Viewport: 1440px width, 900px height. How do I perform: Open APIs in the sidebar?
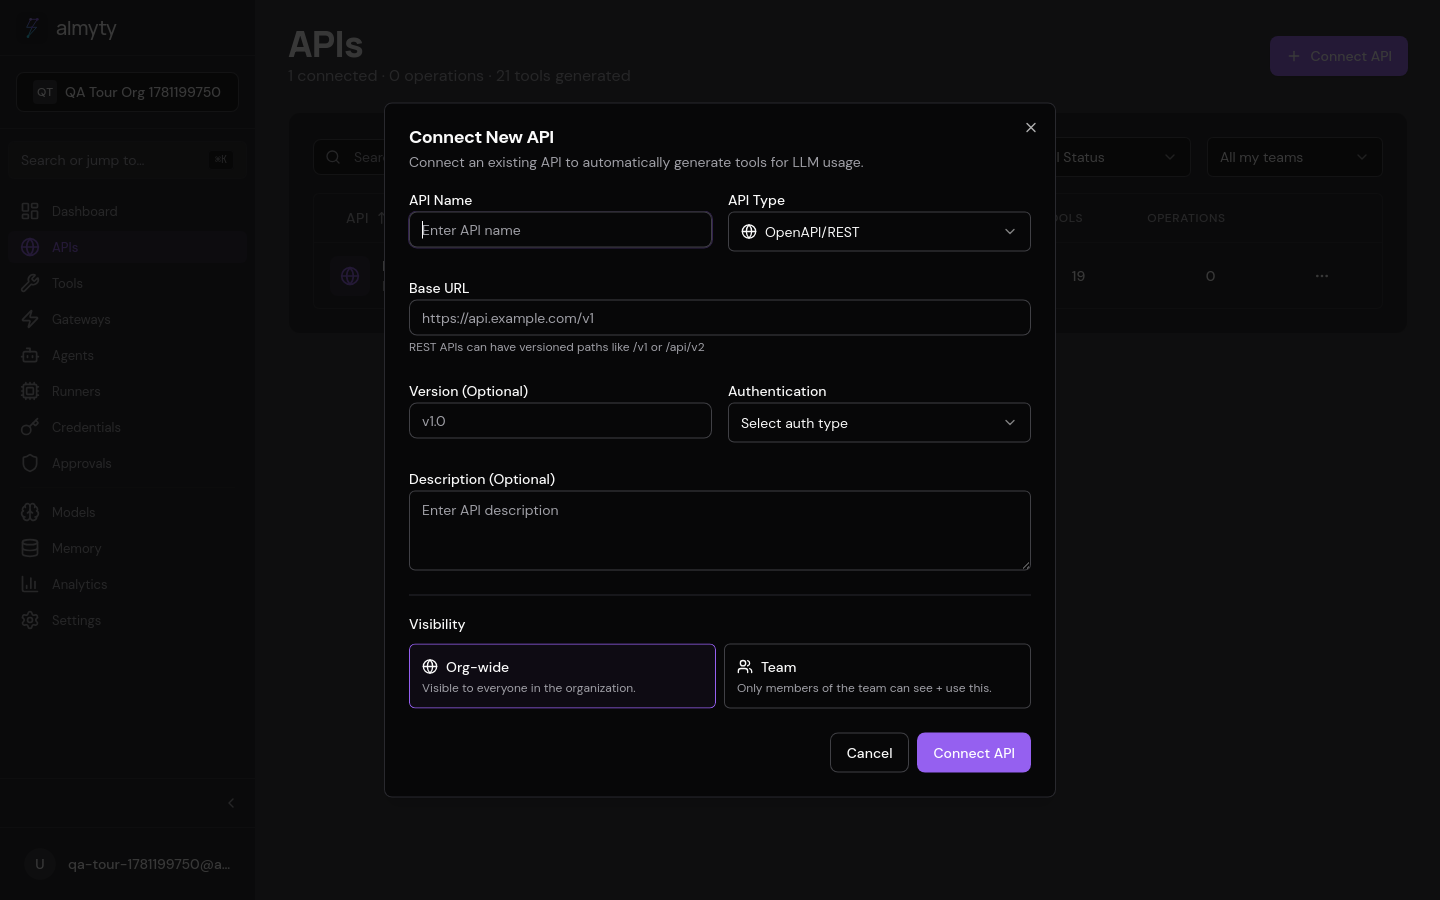point(127,247)
